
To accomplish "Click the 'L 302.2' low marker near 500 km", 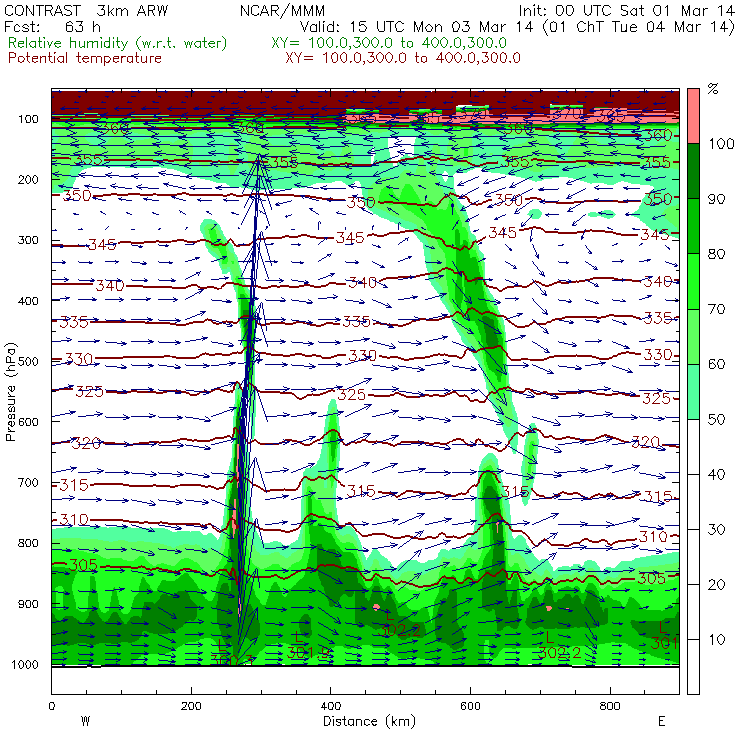I will (x=399, y=624).
